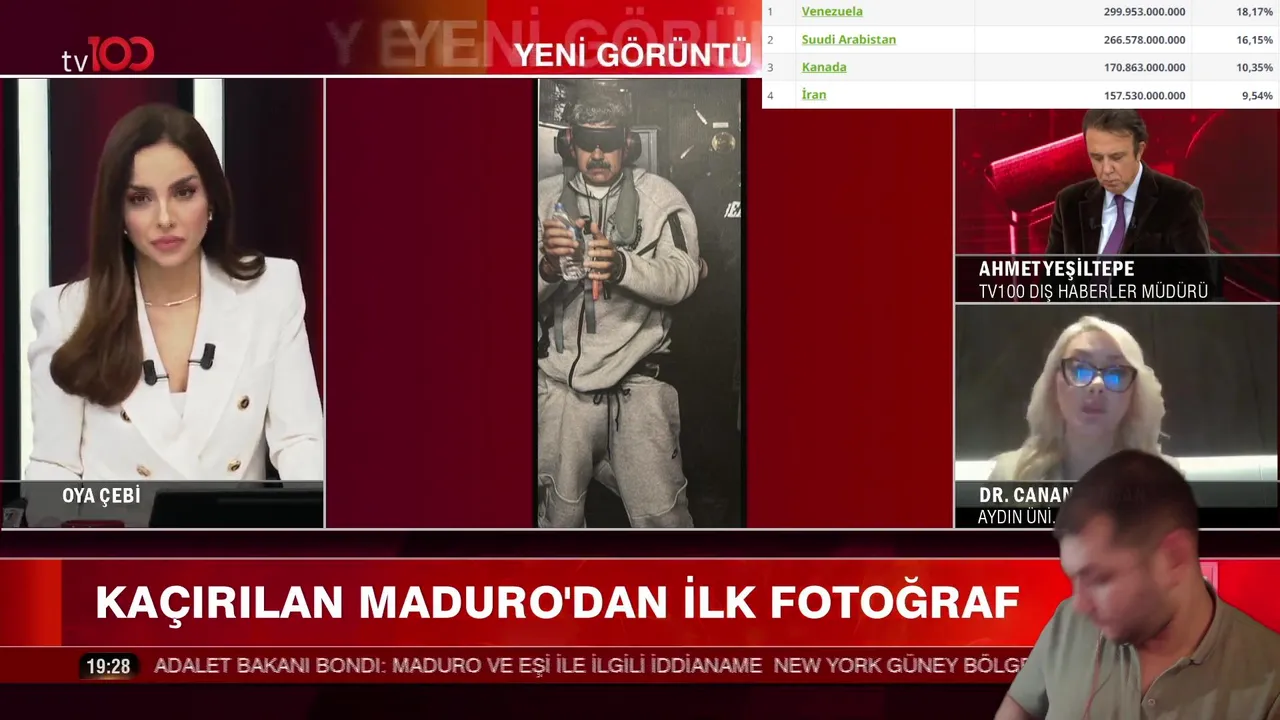
Task: Click the tv100 channel logo
Action: [x=108, y=54]
